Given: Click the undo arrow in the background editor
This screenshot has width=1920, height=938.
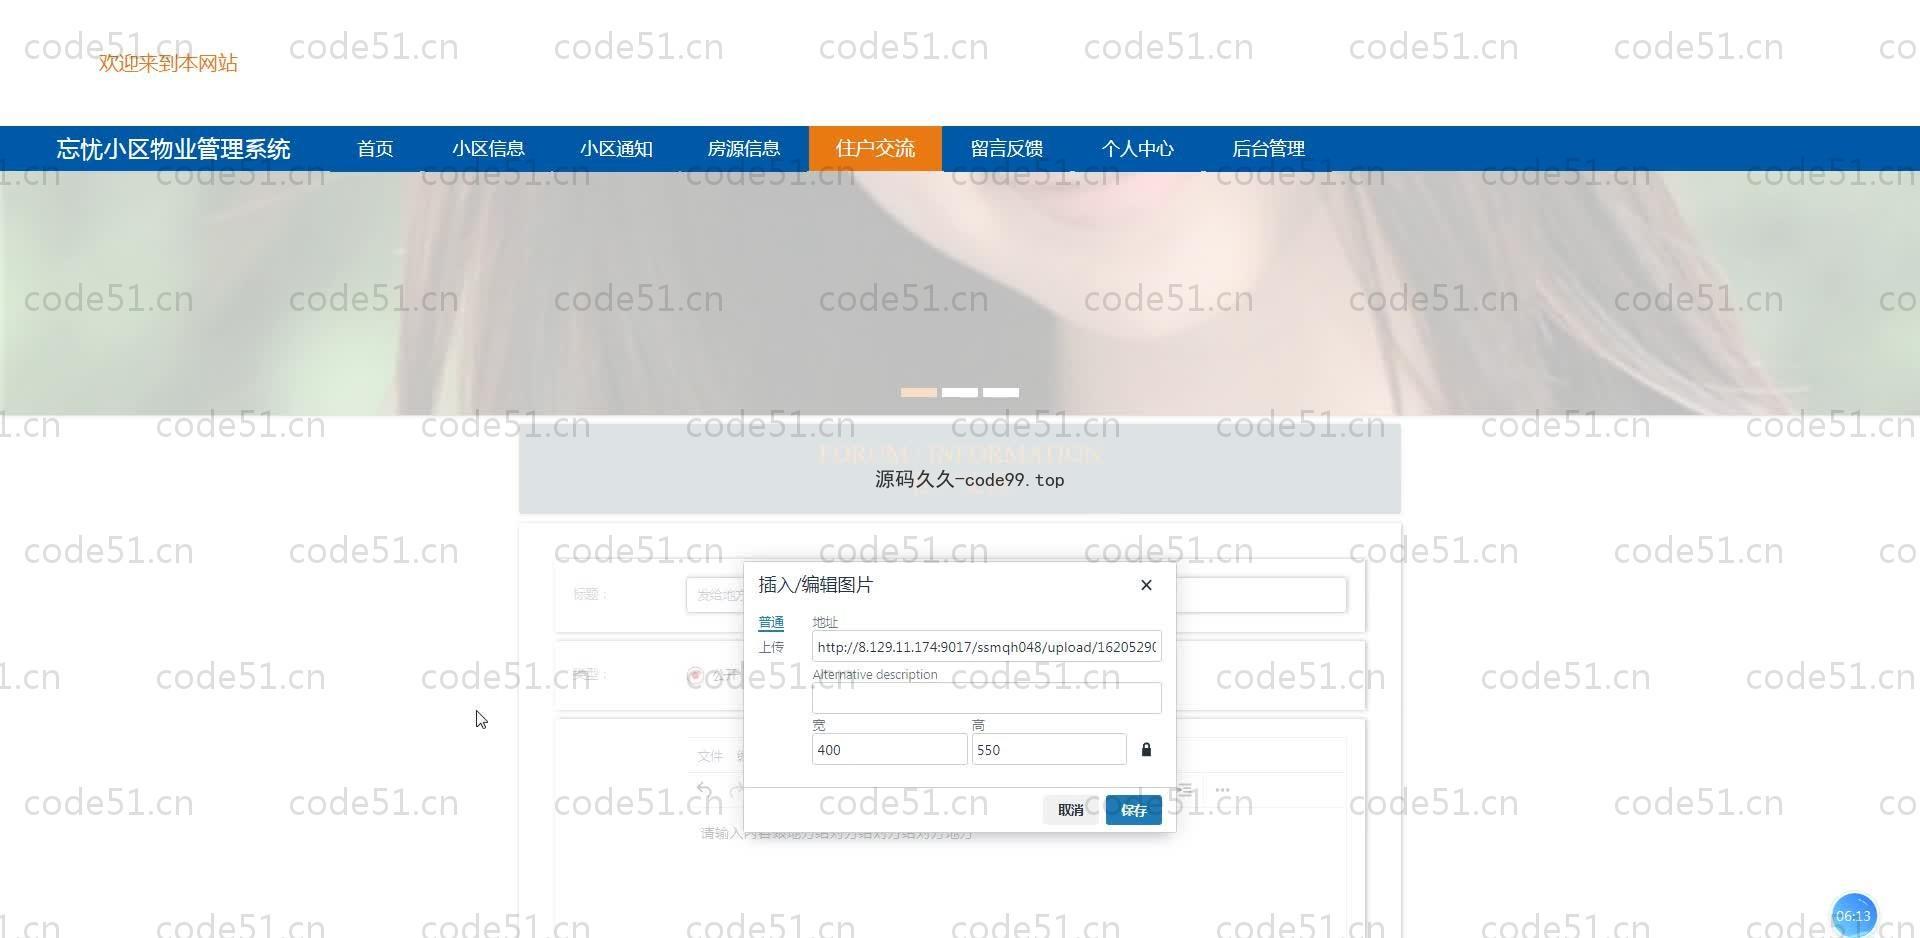Looking at the screenshot, I should 704,790.
